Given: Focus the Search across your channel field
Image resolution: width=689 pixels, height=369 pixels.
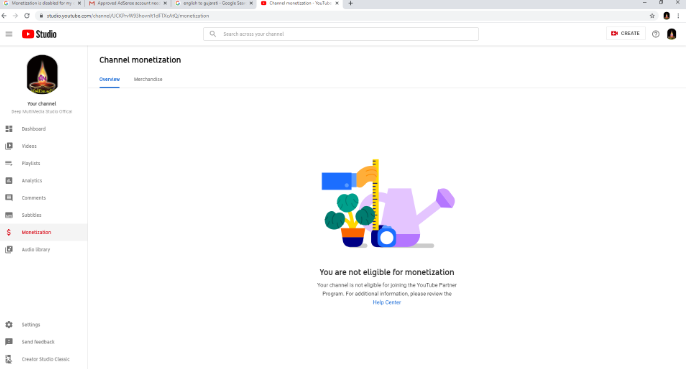Looking at the screenshot, I should tap(341, 34).
